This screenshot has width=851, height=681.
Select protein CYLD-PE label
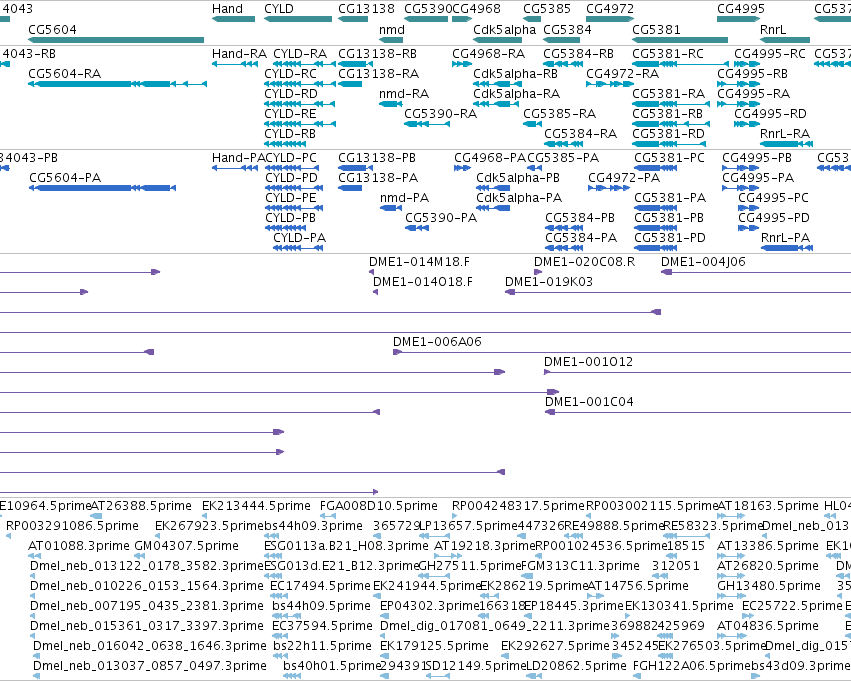291,198
